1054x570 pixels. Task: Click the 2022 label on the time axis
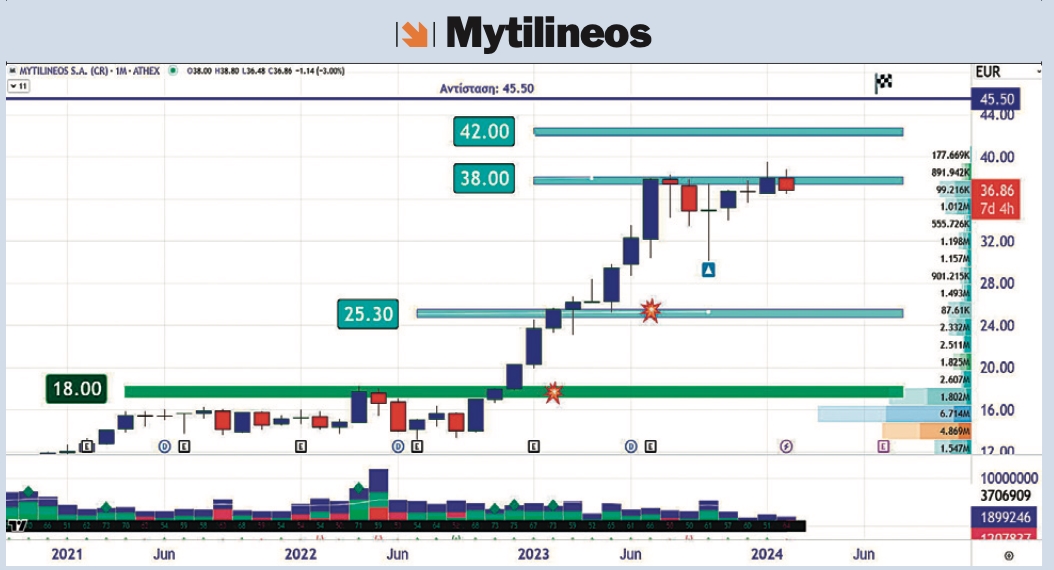pyautogui.click(x=300, y=554)
